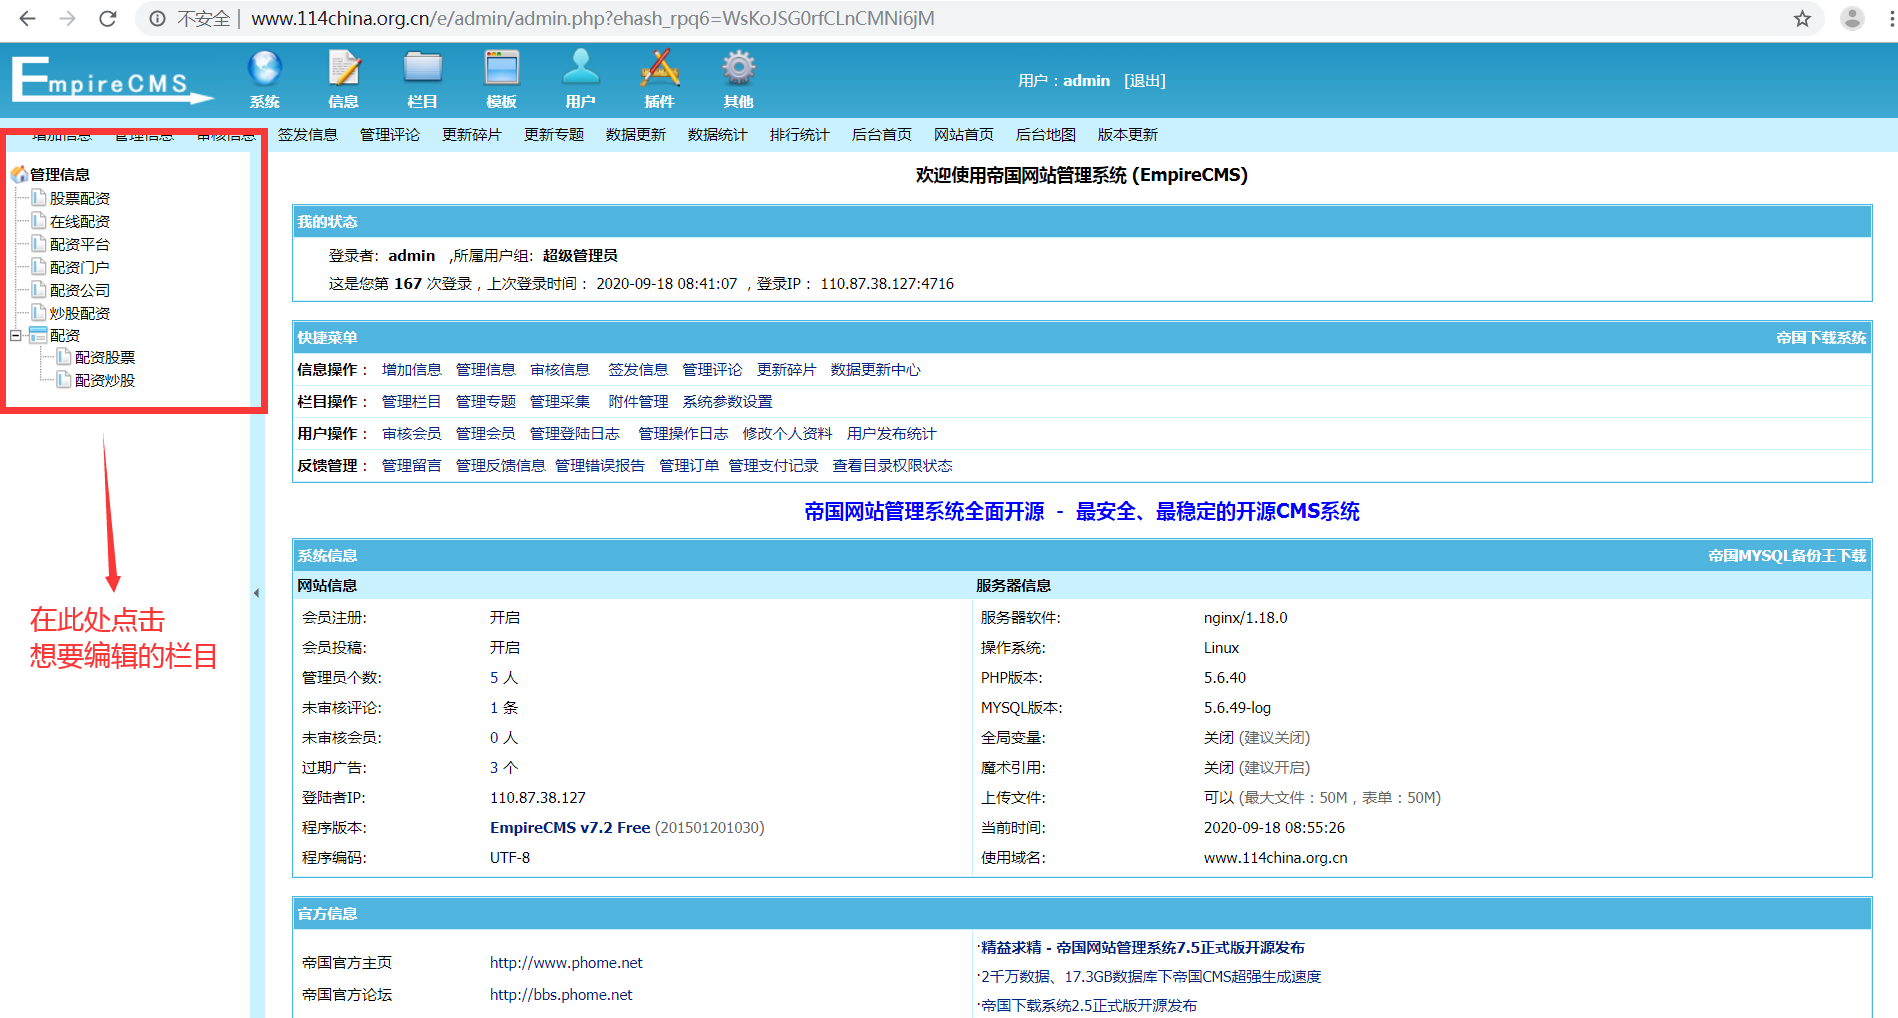The height and width of the screenshot is (1018, 1898).
Task: Open the http://bbs.phome.net link
Action: click(x=561, y=994)
